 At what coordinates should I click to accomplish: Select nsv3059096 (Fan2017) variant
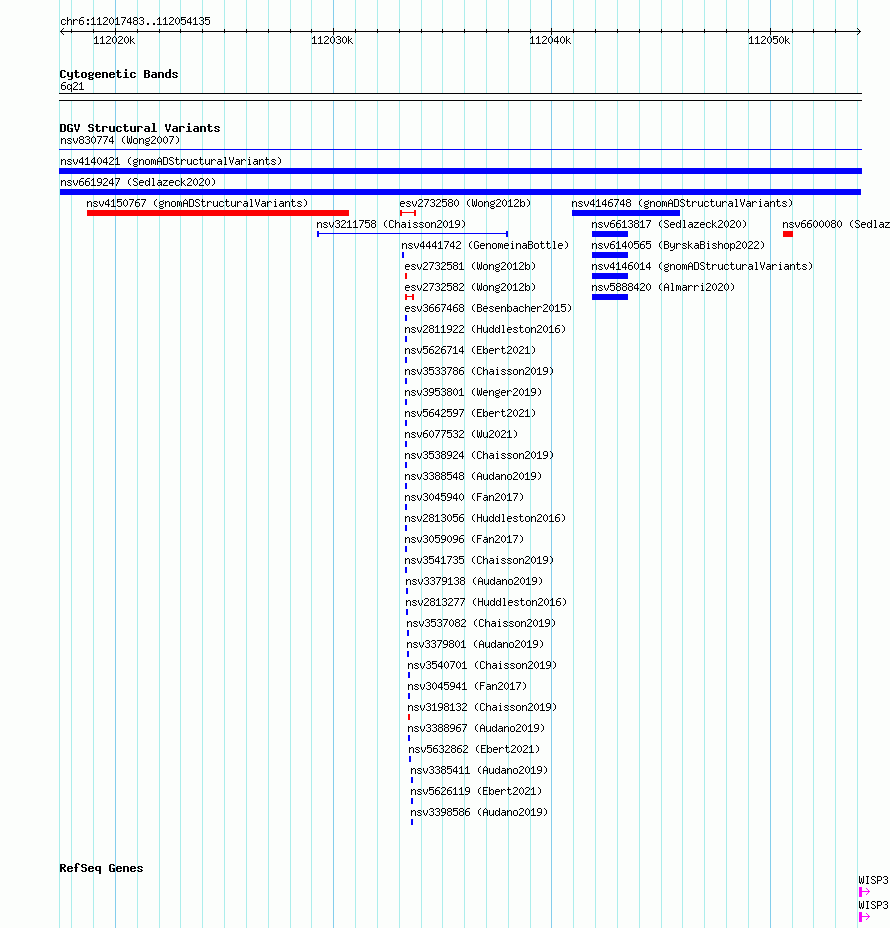point(464,539)
